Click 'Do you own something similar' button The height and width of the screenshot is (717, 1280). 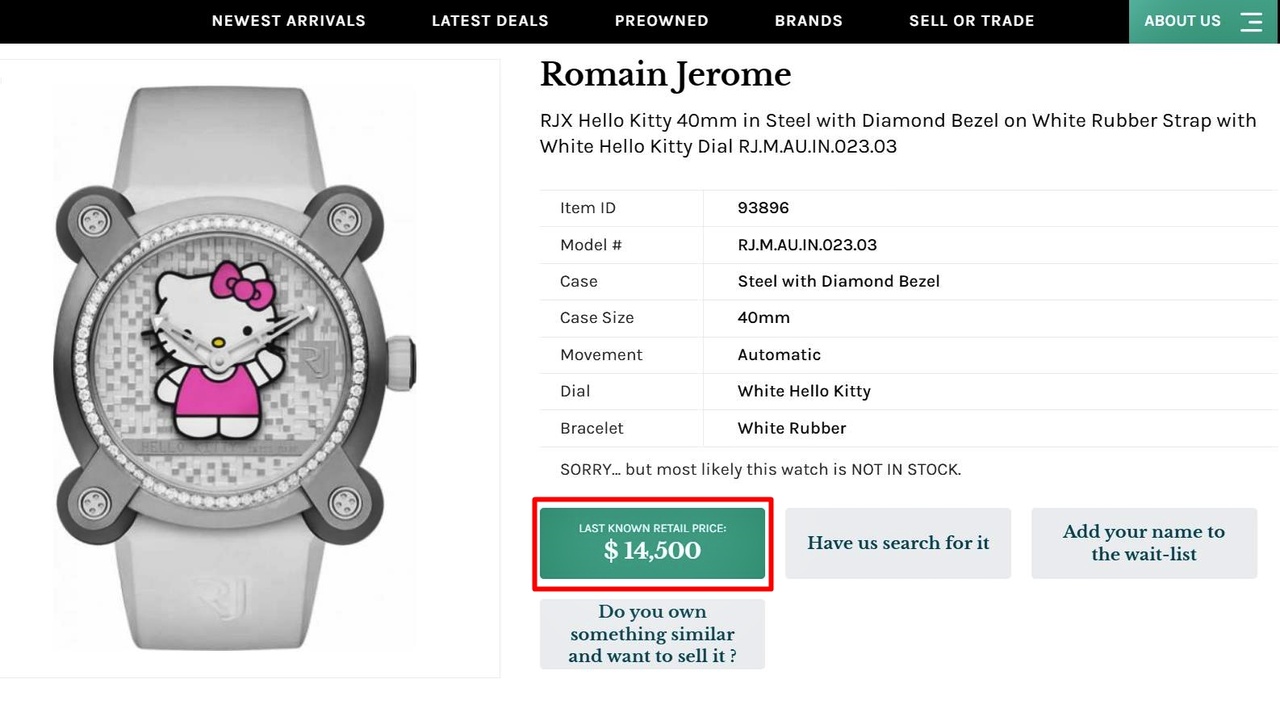[x=652, y=634]
